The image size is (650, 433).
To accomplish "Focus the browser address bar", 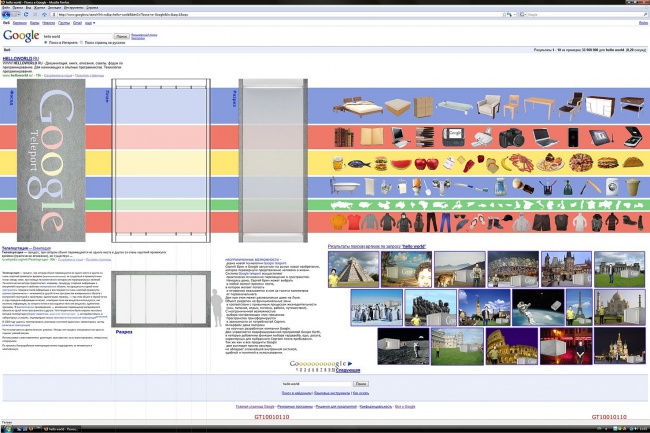I will tap(276, 15).
